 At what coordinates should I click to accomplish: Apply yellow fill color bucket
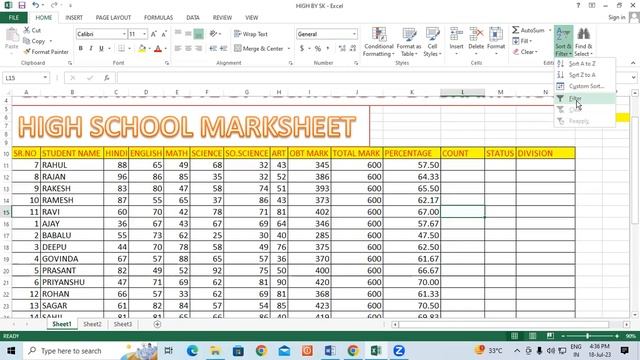pos(142,49)
